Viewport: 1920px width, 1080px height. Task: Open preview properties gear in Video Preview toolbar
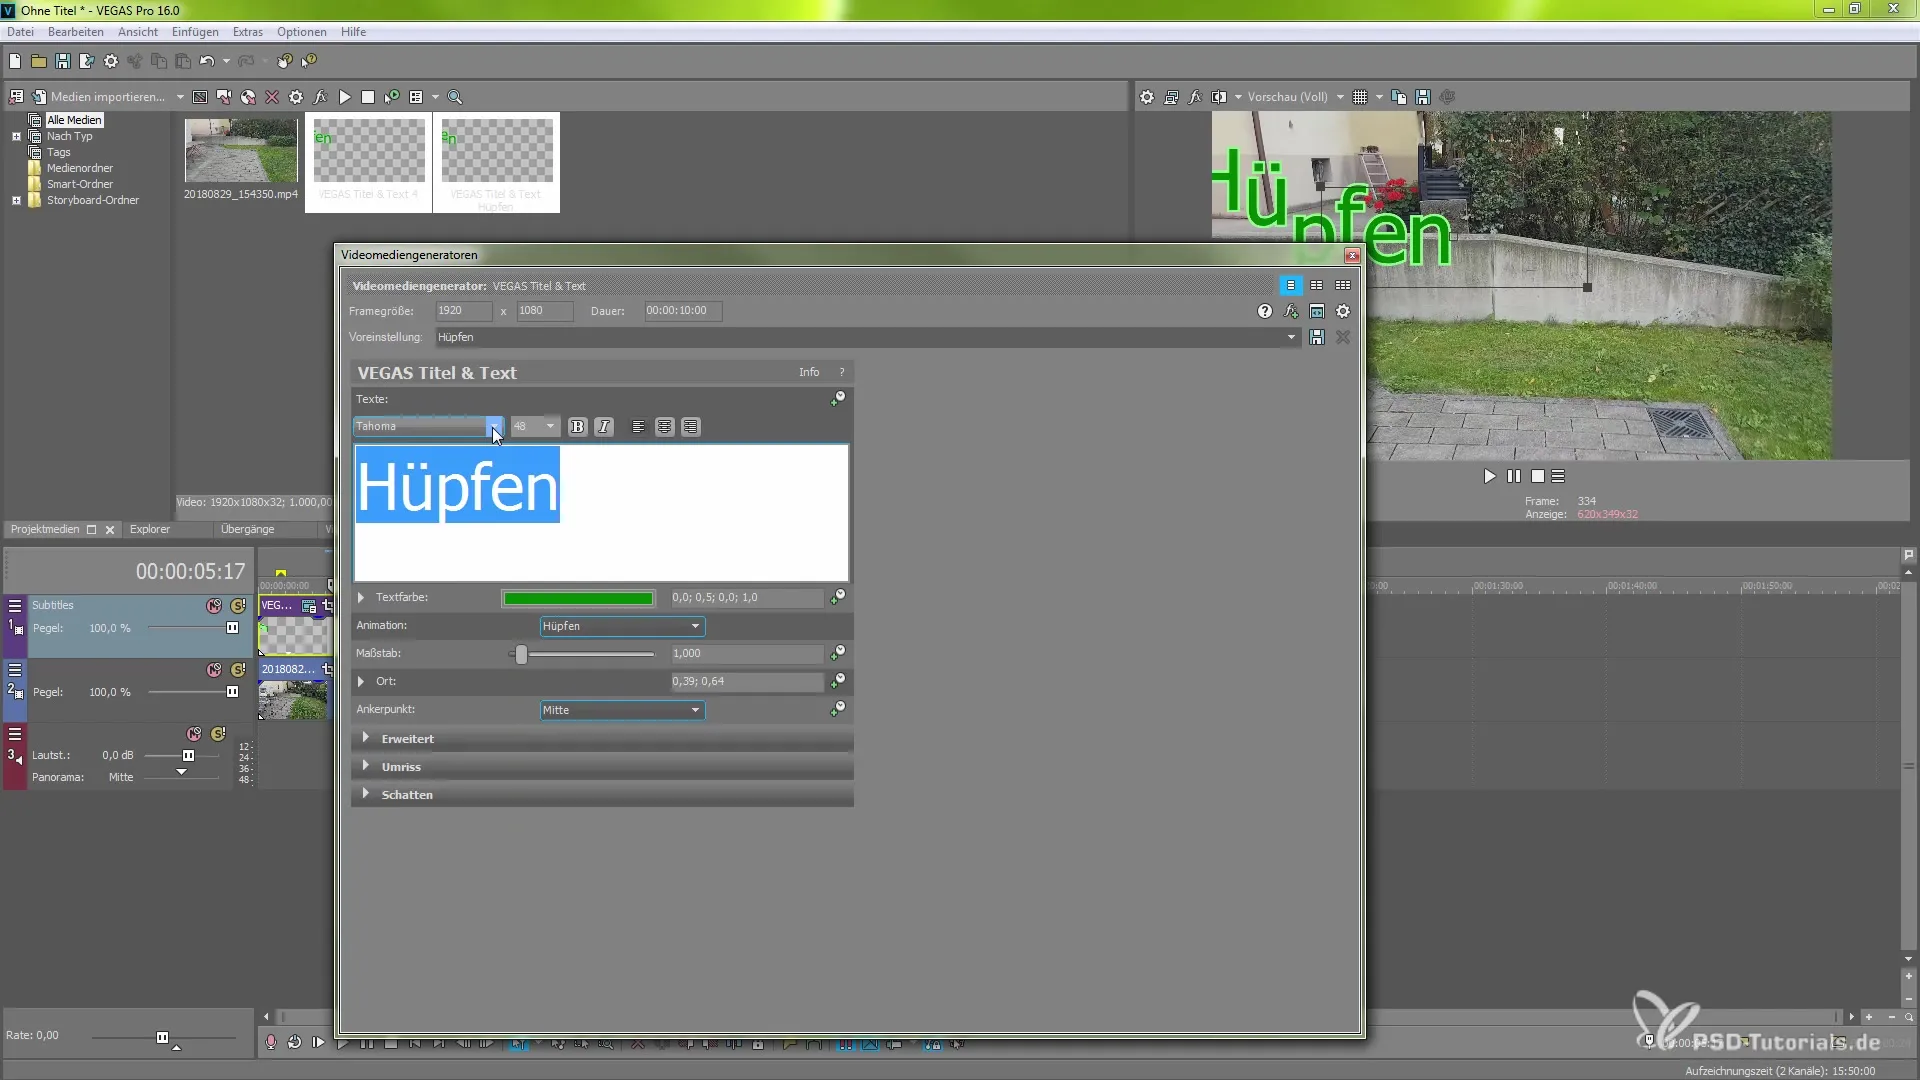(1147, 97)
